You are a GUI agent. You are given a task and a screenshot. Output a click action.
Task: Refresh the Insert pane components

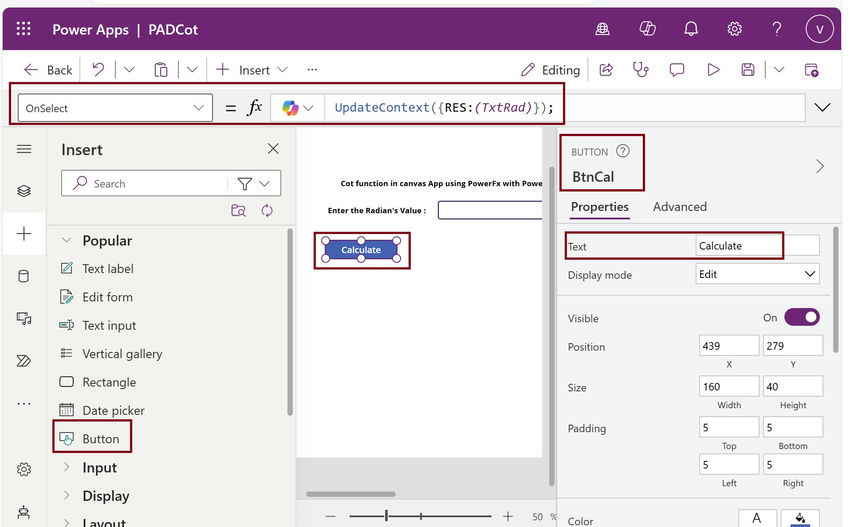[x=267, y=210]
